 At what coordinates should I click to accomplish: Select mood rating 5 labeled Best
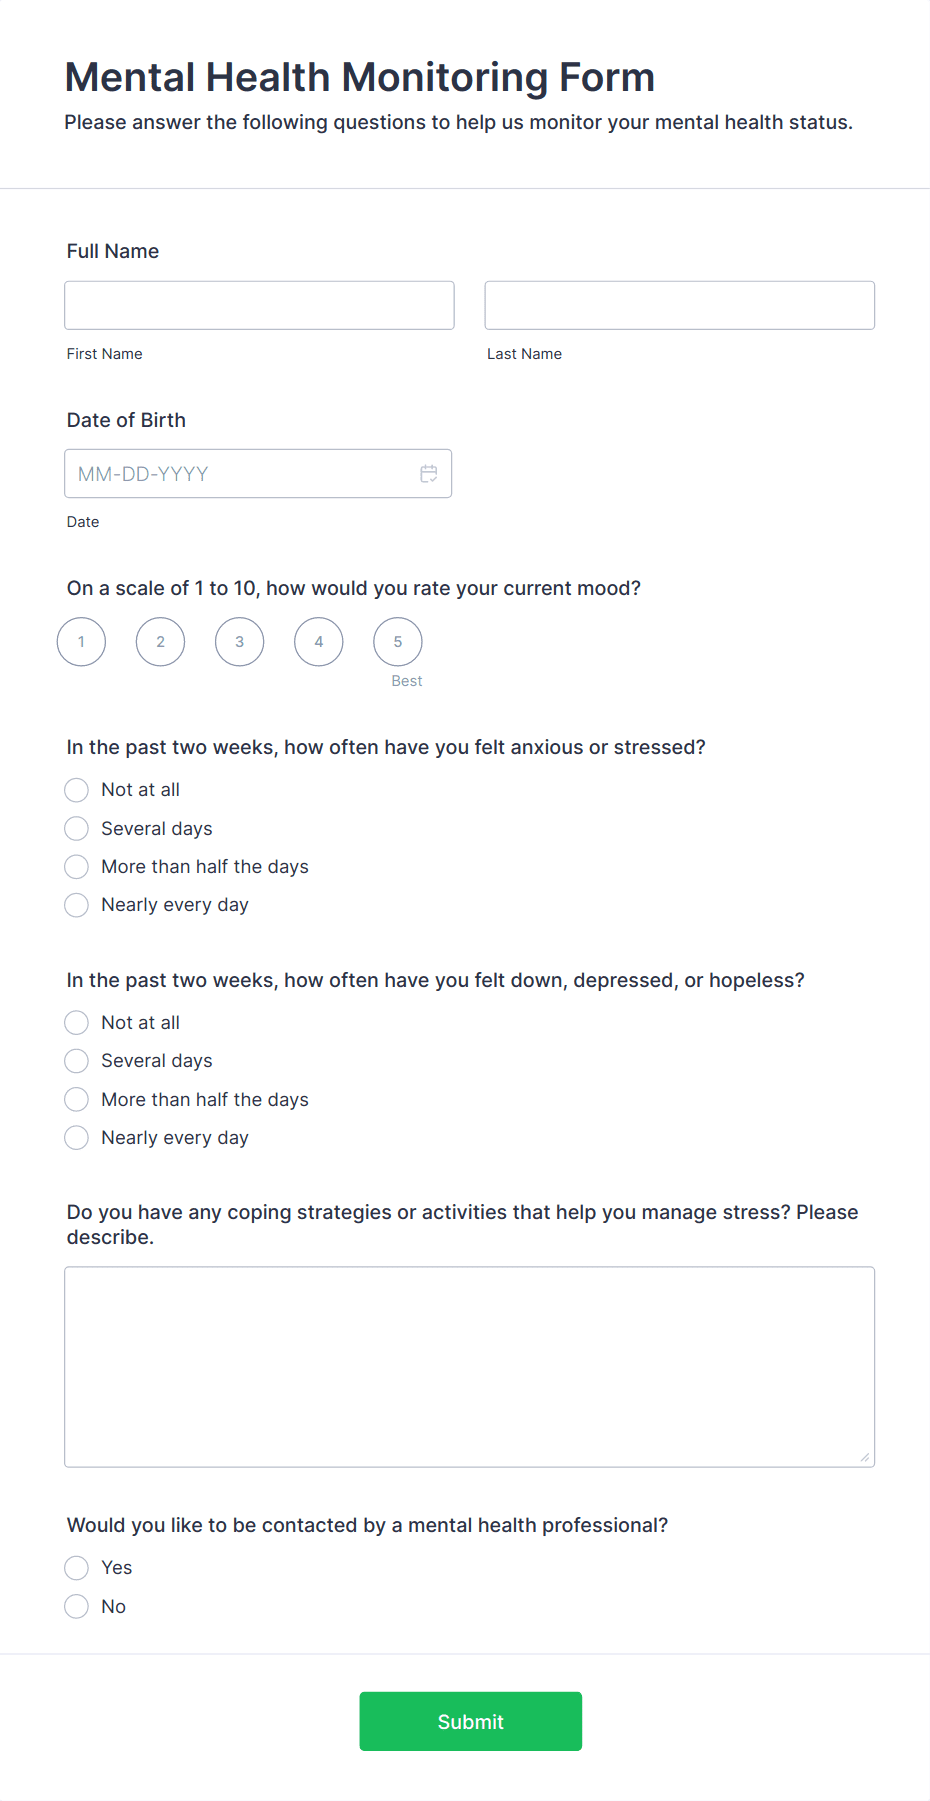coord(398,642)
